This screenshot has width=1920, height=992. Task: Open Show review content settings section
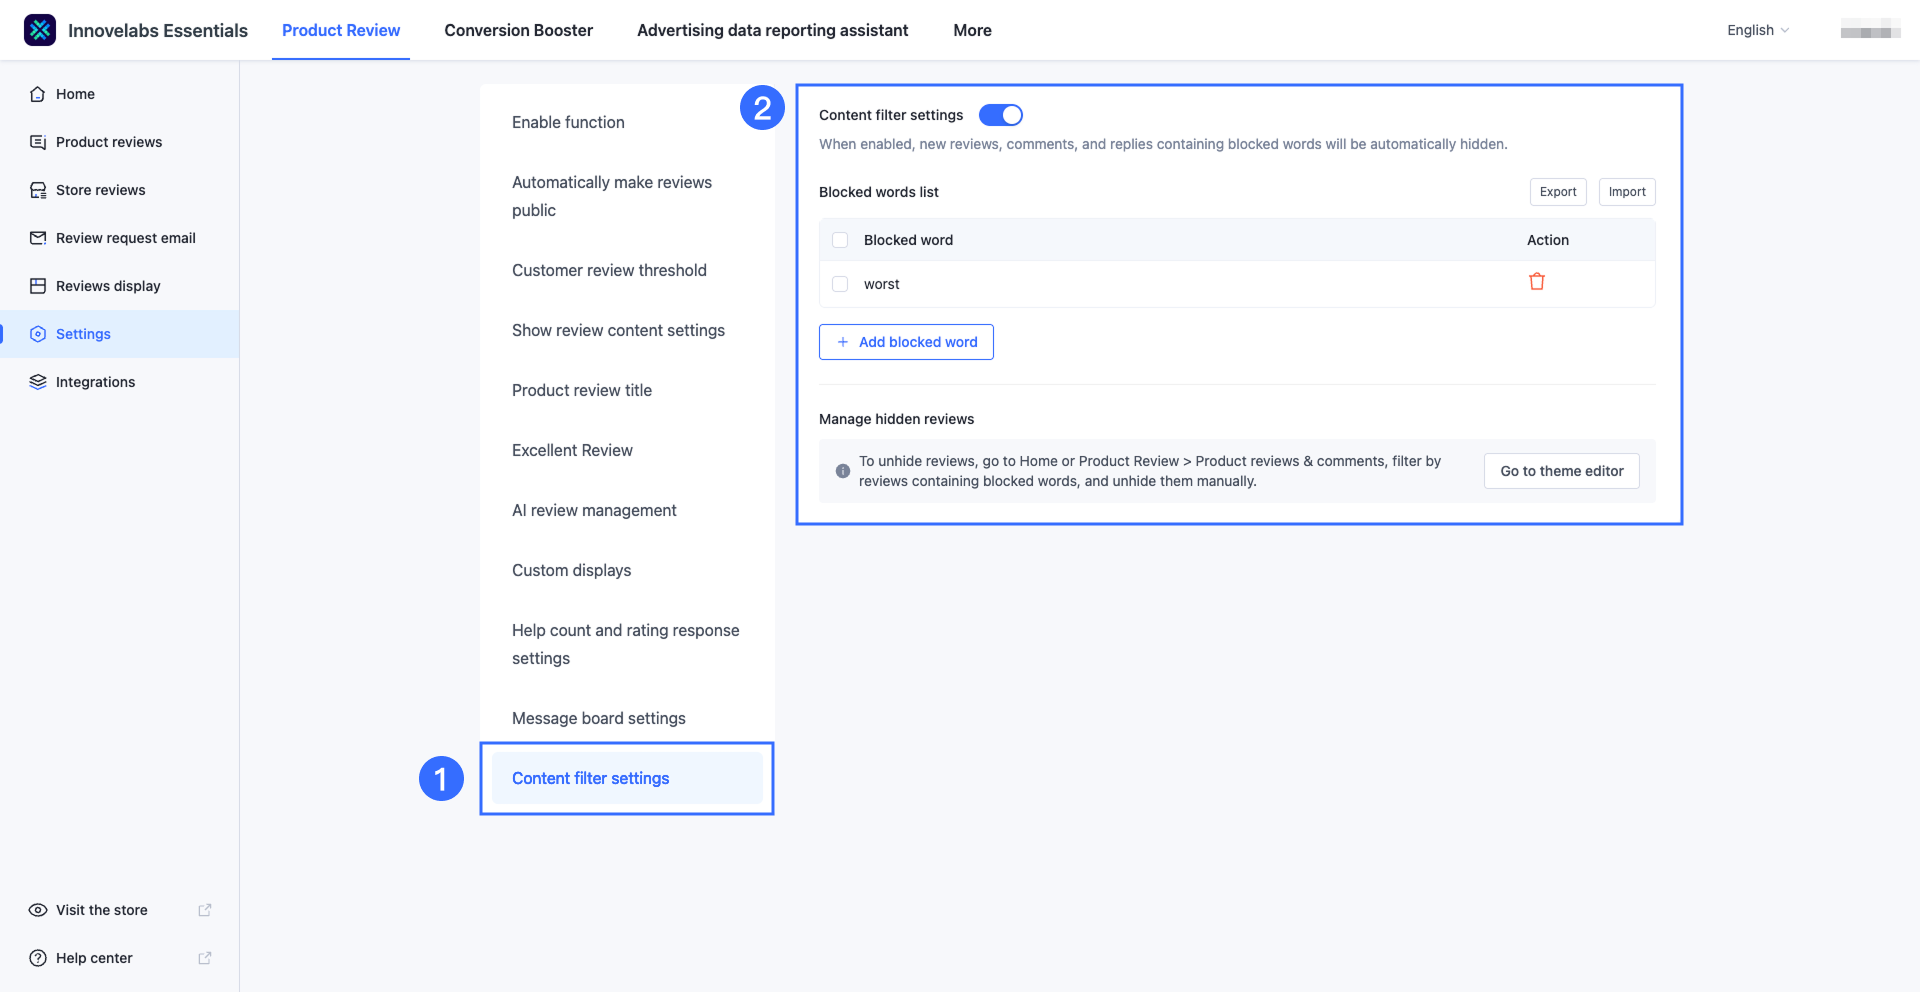pos(627,330)
